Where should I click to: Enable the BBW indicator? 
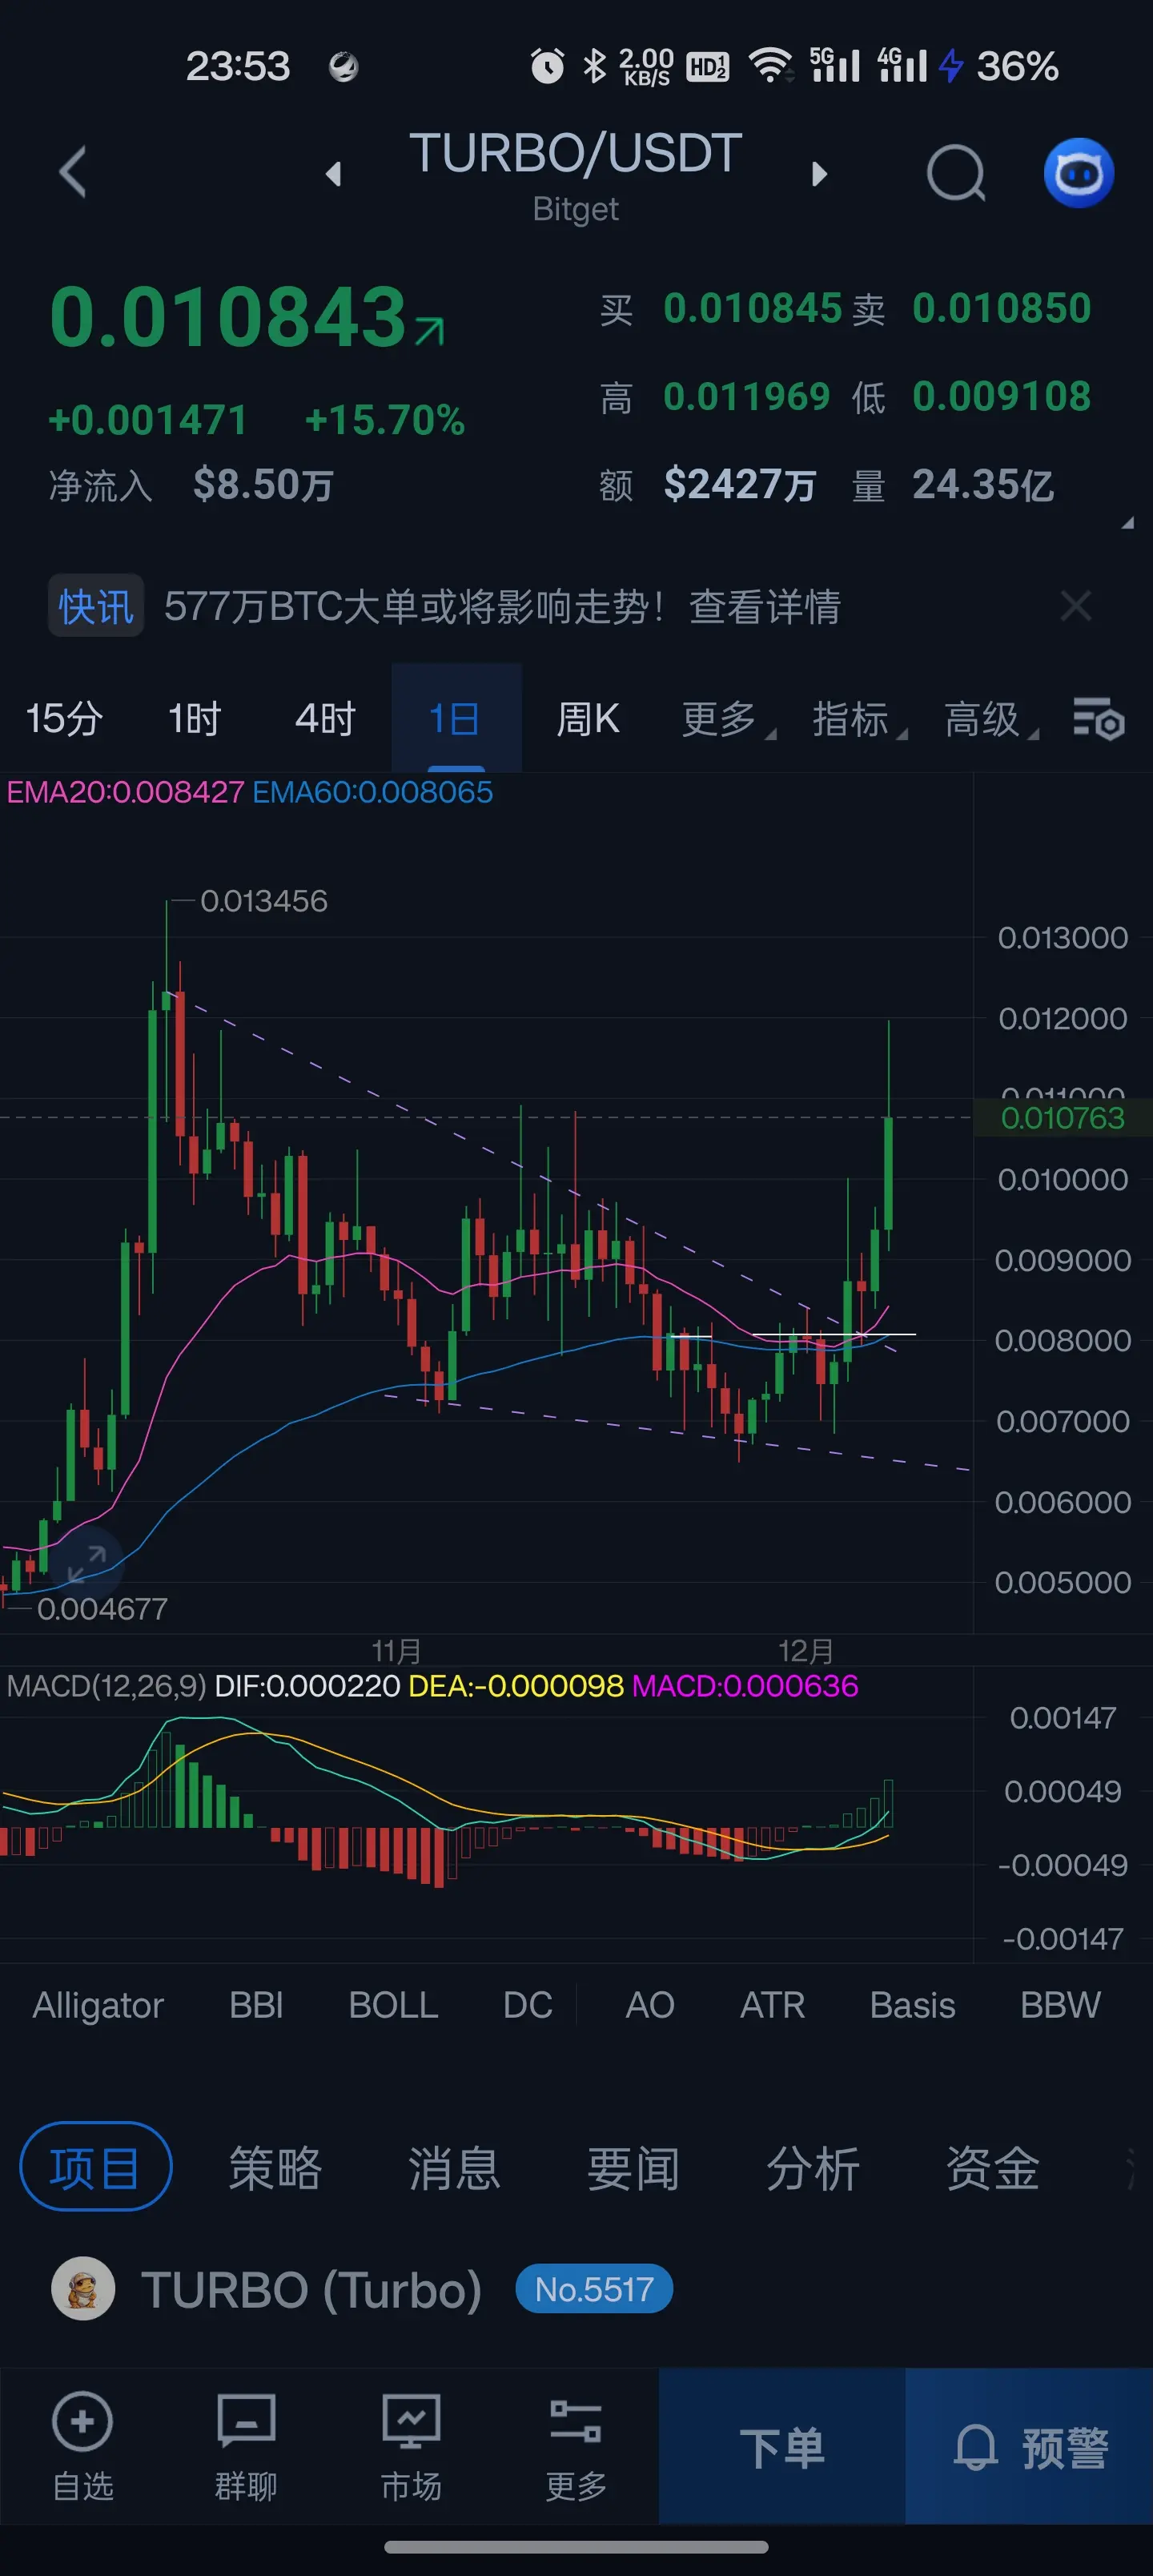pyautogui.click(x=1060, y=2005)
